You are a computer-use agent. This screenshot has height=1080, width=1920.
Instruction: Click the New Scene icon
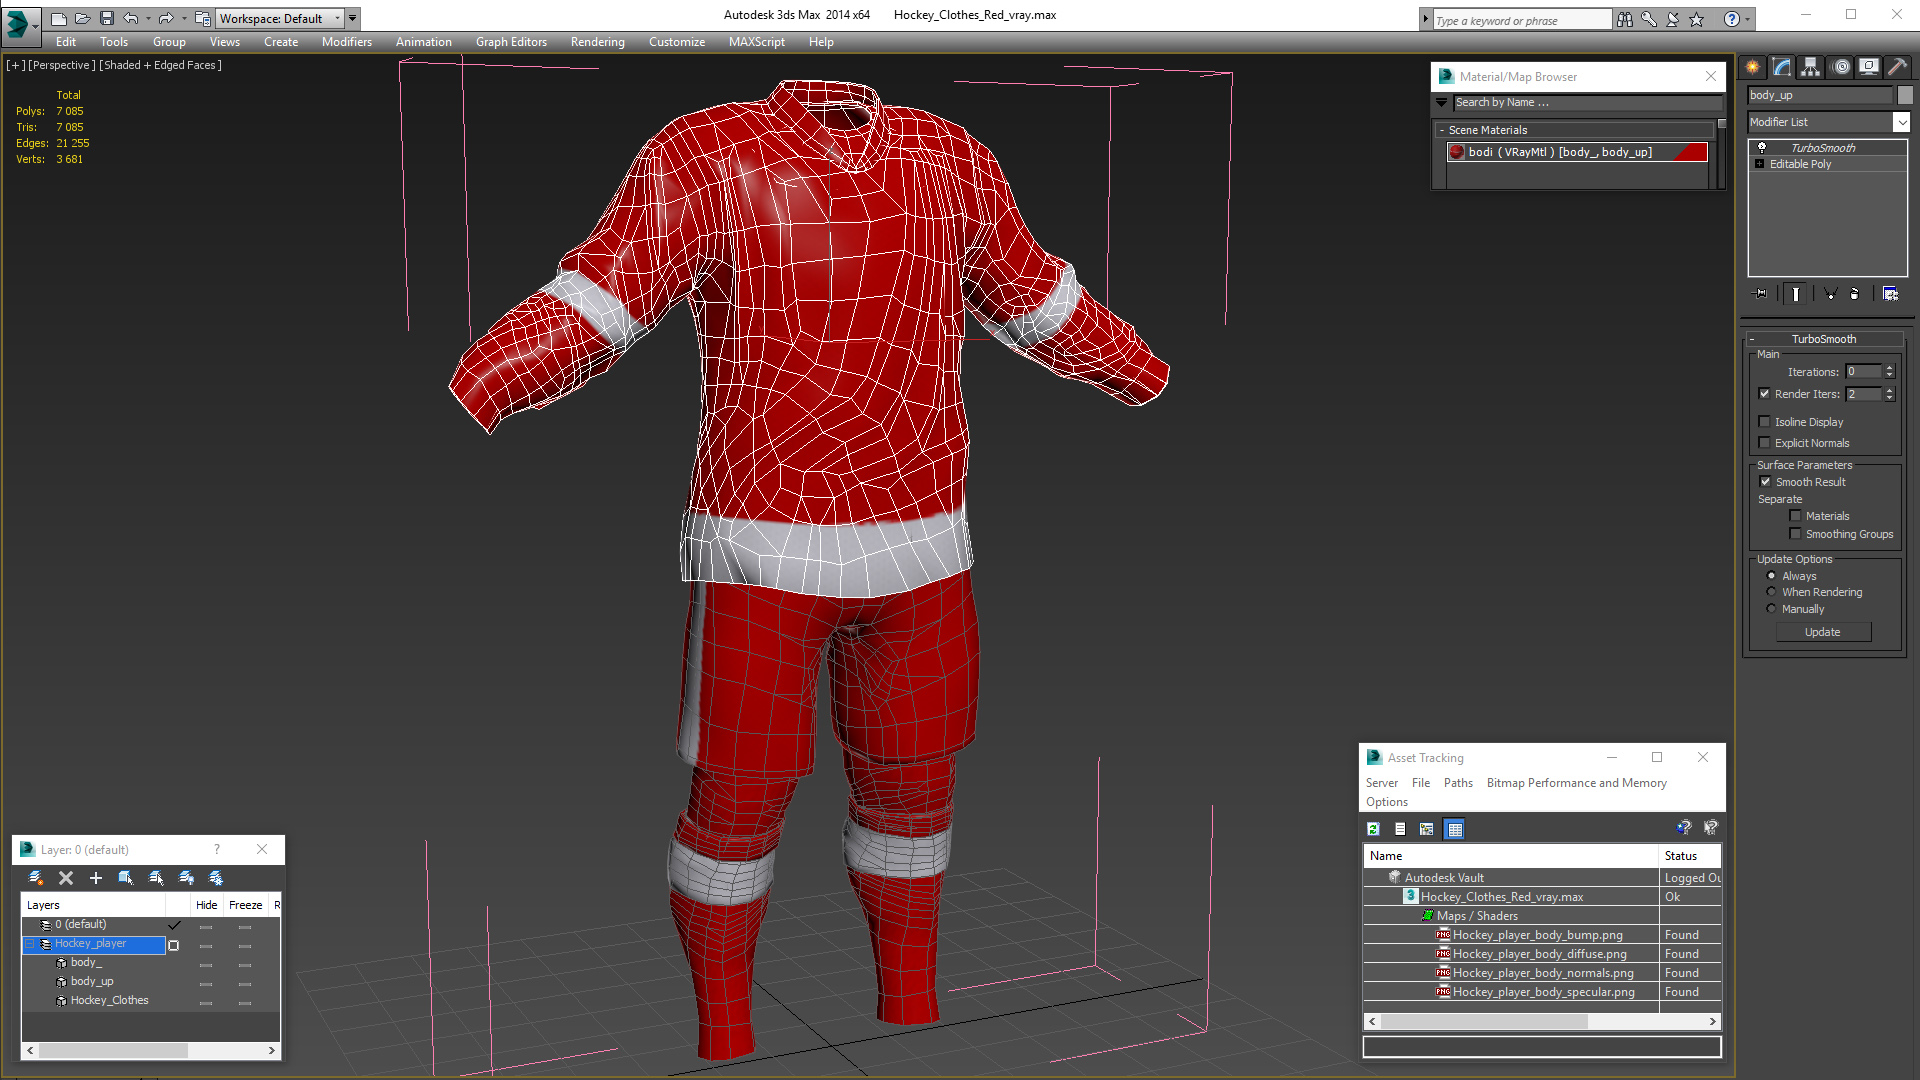pyautogui.click(x=59, y=18)
